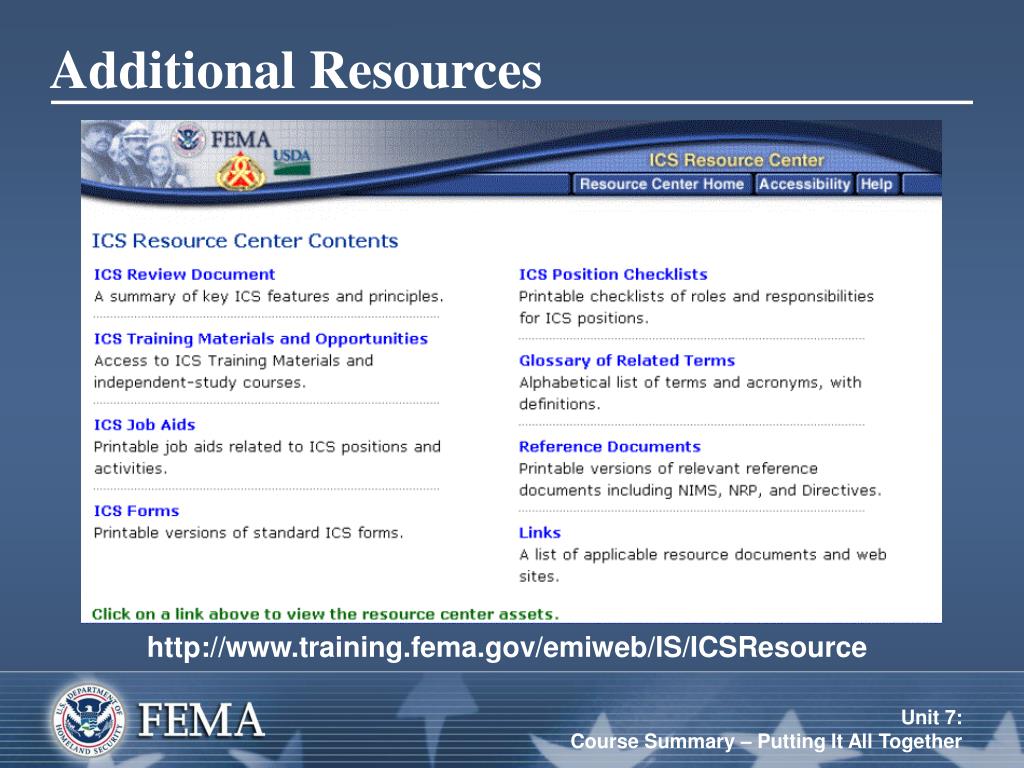Viewport: 1024px width, 768px height.
Task: Open ICS Training Materials and Opportunities link
Action: [261, 339]
